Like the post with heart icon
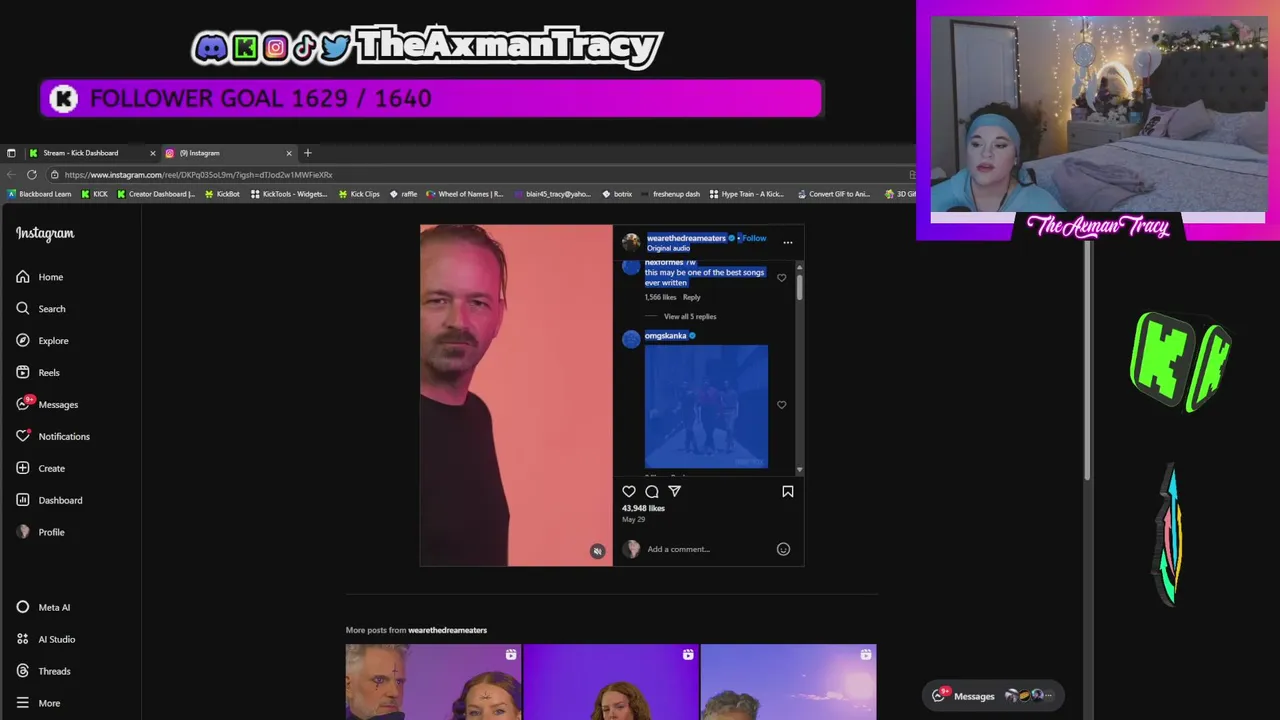 coord(629,491)
